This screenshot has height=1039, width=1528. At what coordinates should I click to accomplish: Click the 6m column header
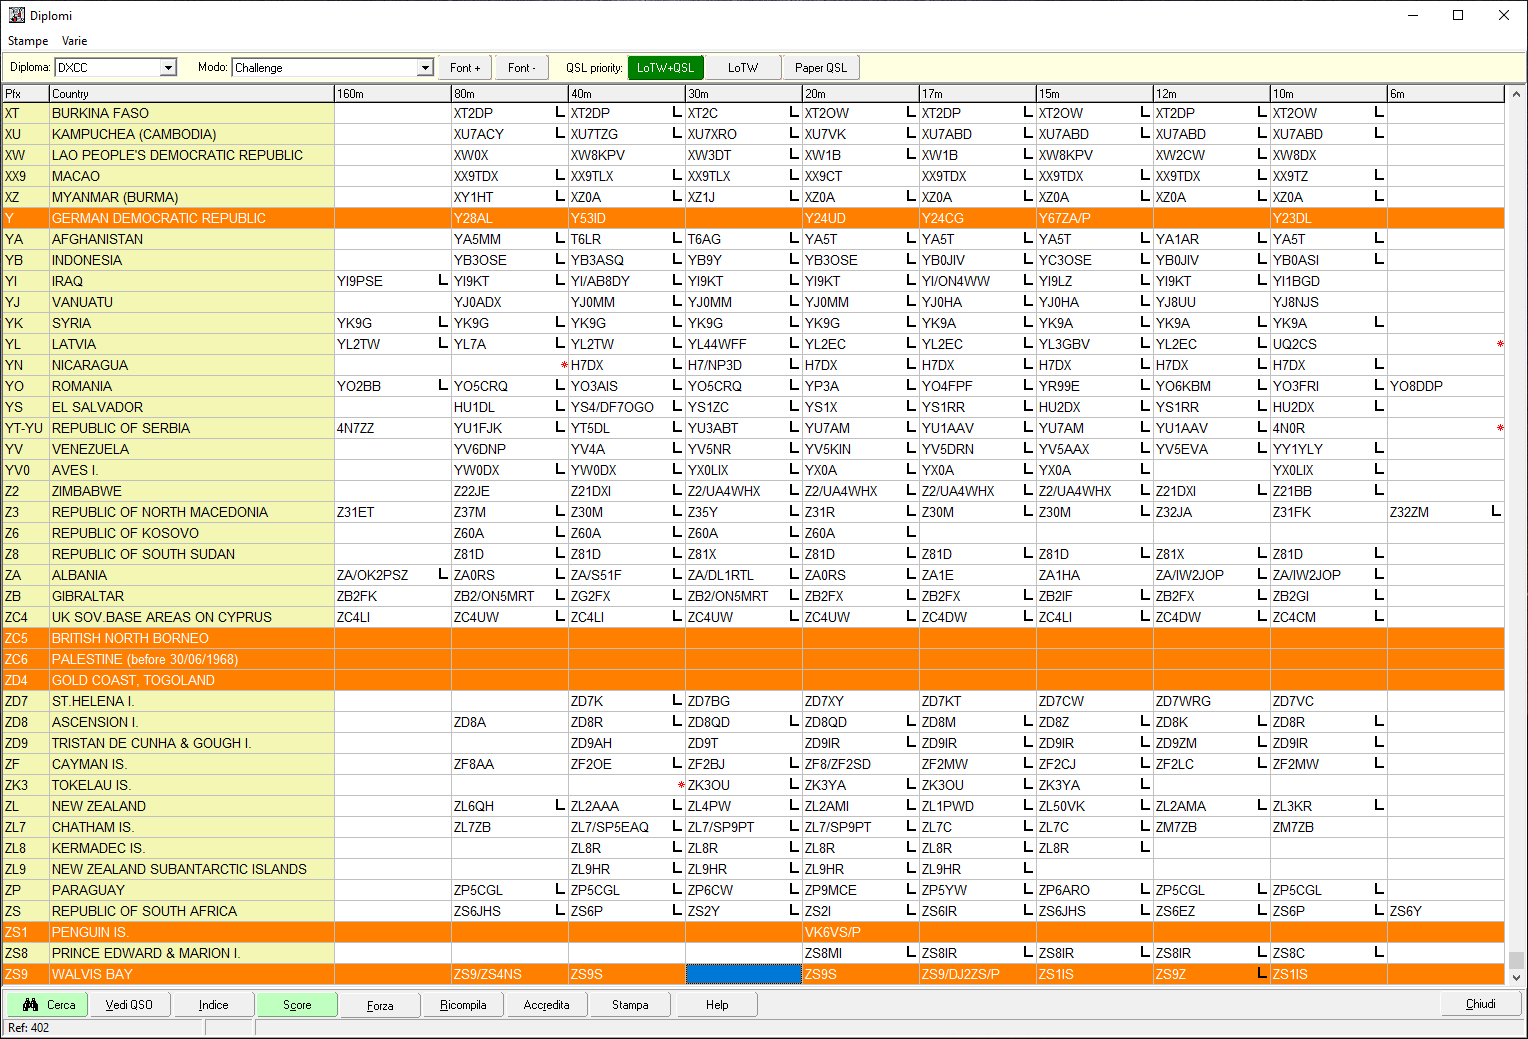[x=1446, y=94]
